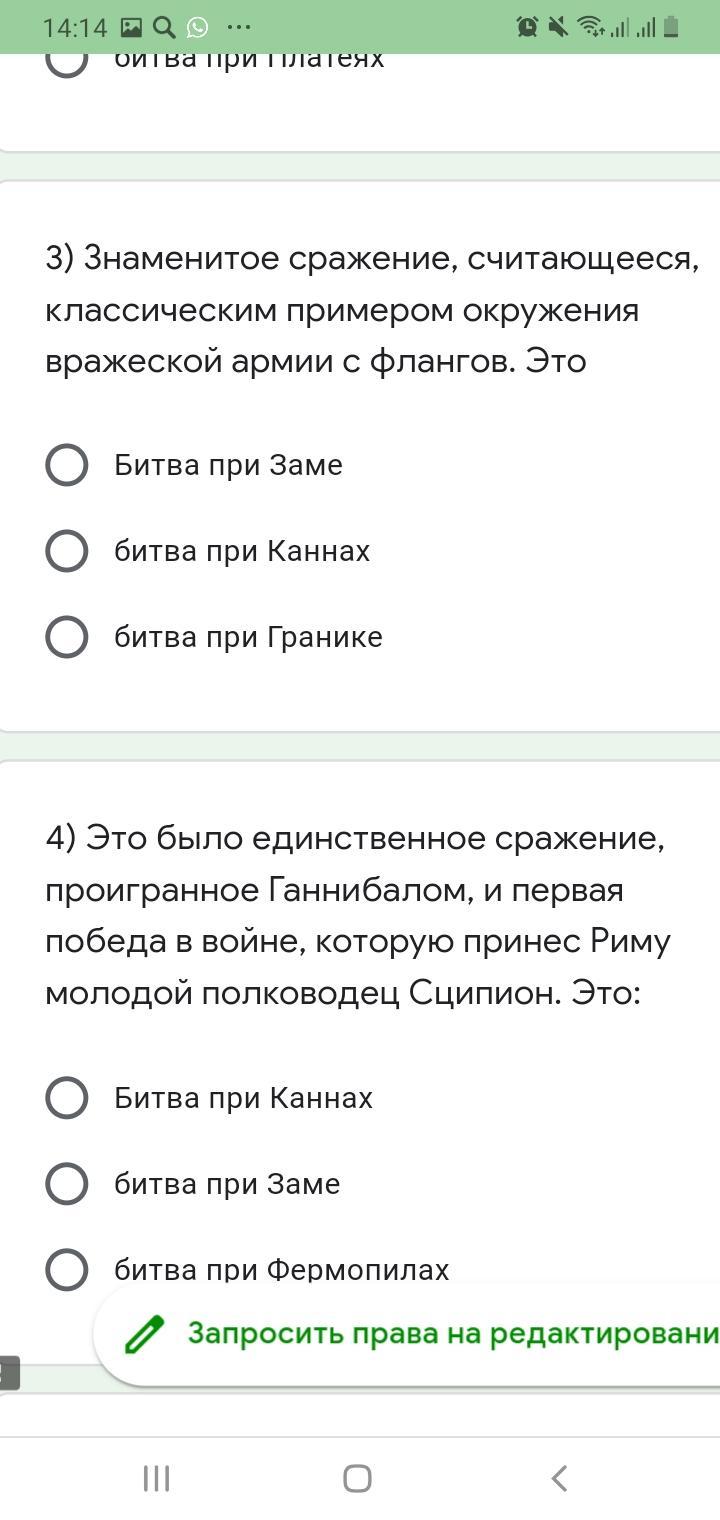The height and width of the screenshot is (1520, 720).
Task: Tap the muted sound icon in status bar
Action: (558, 27)
